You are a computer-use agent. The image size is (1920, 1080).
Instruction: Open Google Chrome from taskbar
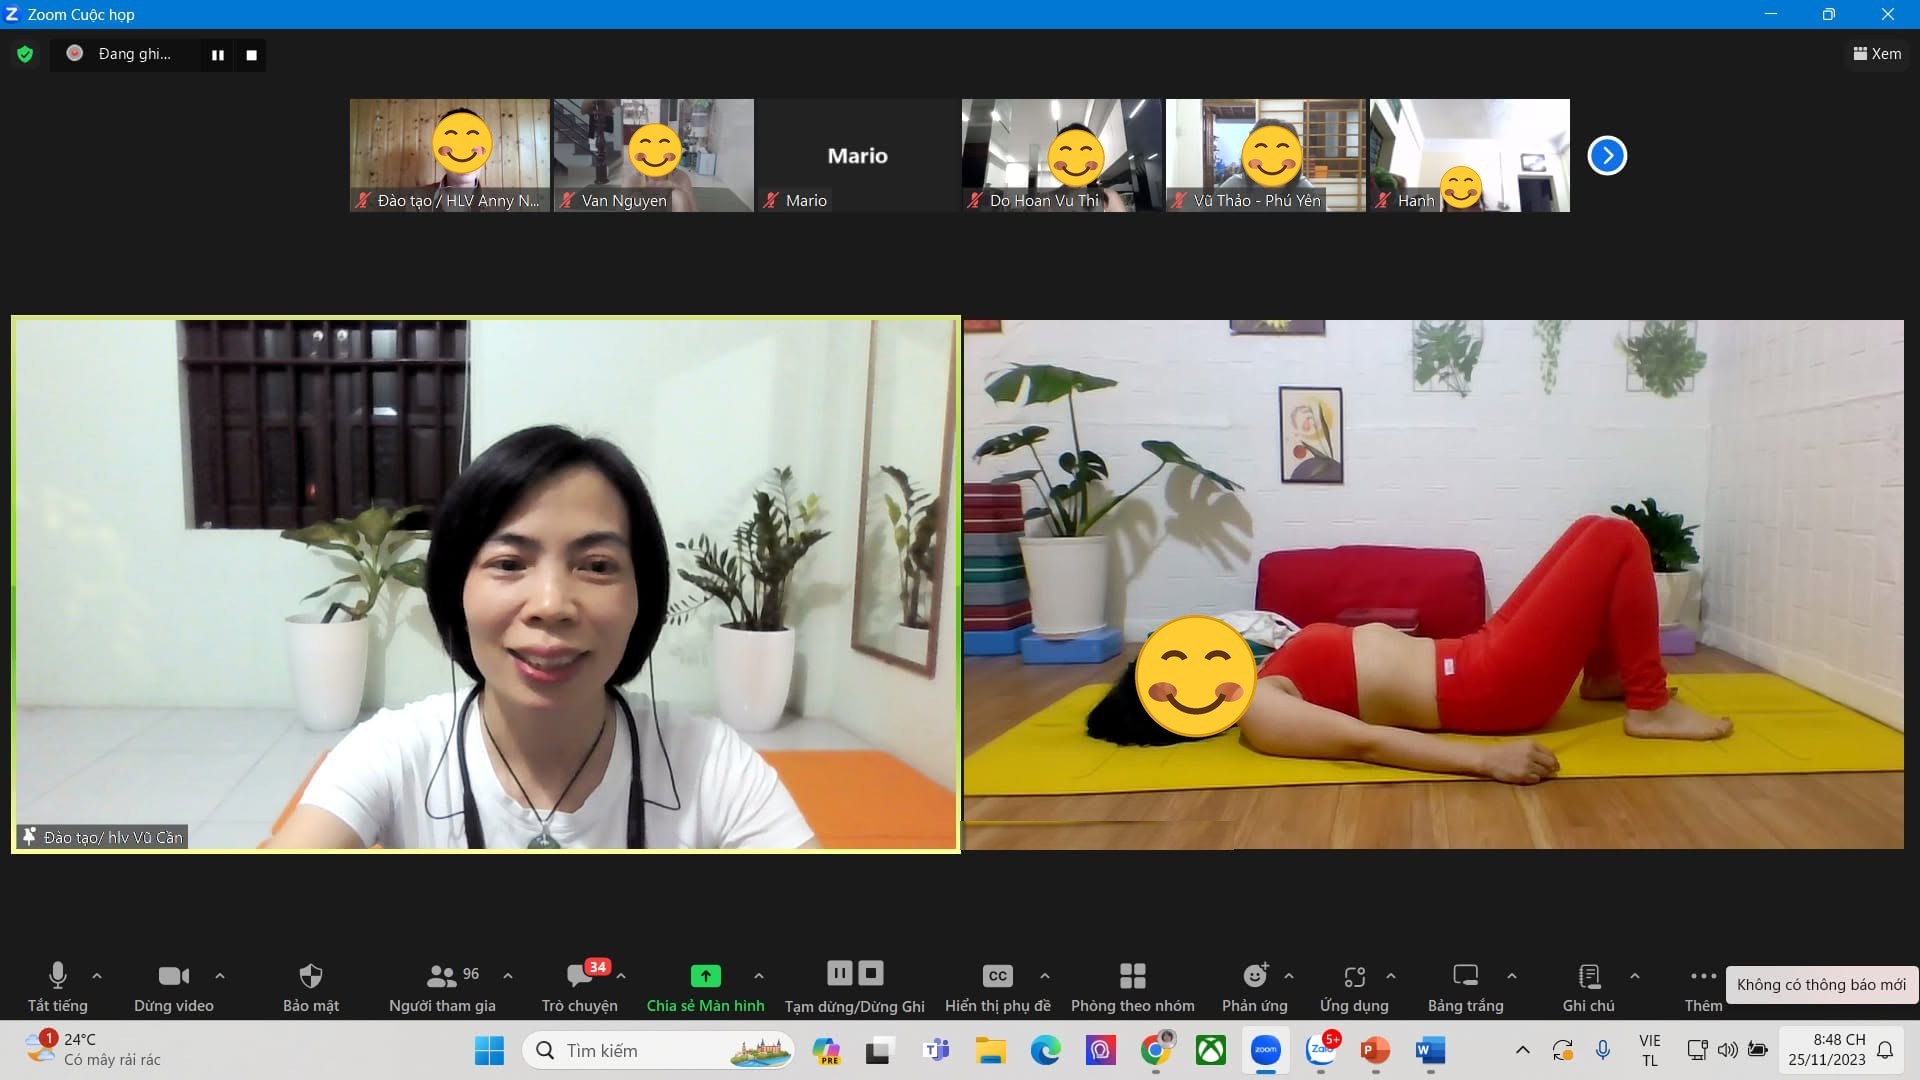[x=1155, y=1050]
